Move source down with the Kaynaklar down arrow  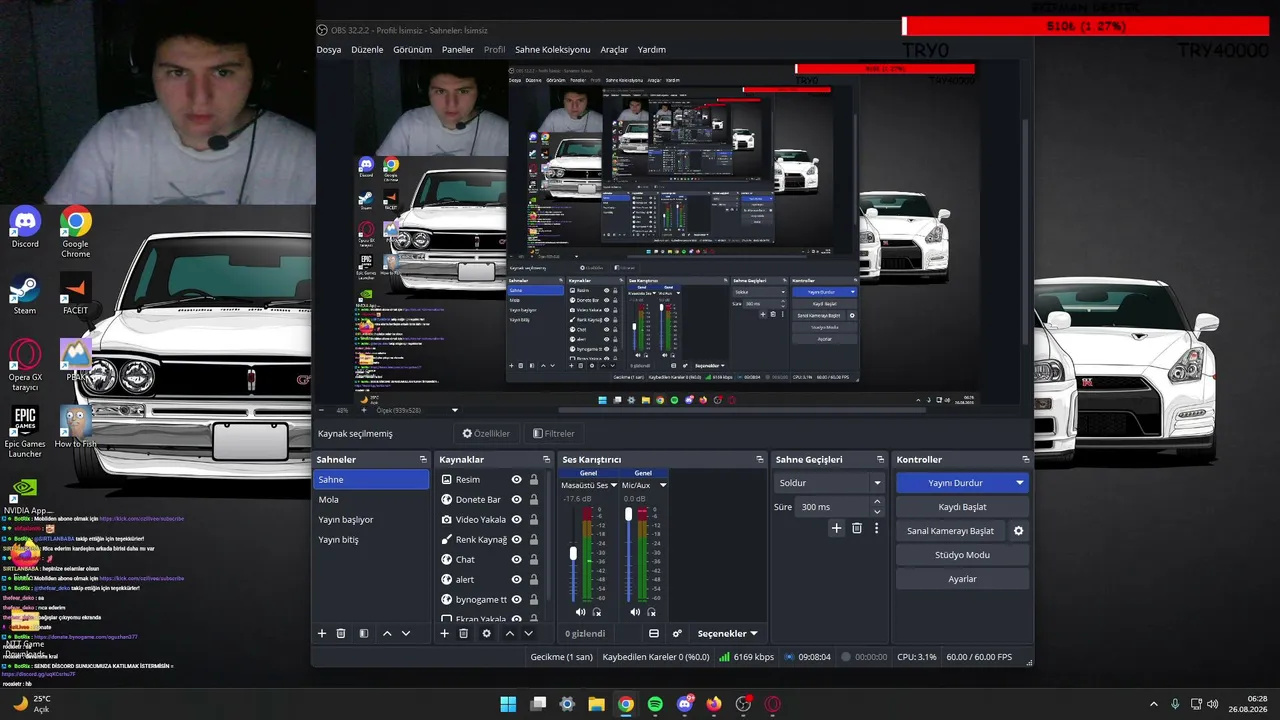(529, 633)
